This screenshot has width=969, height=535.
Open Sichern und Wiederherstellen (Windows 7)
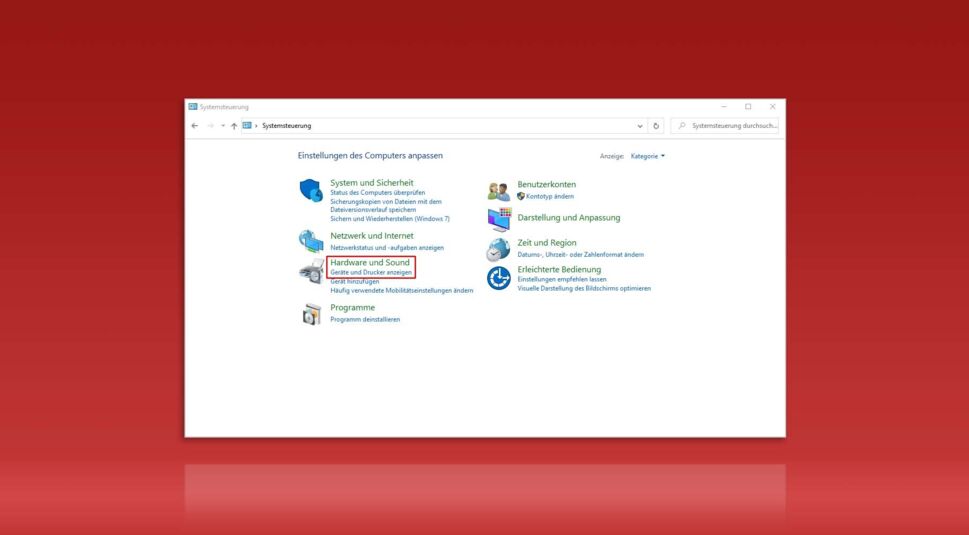point(390,219)
